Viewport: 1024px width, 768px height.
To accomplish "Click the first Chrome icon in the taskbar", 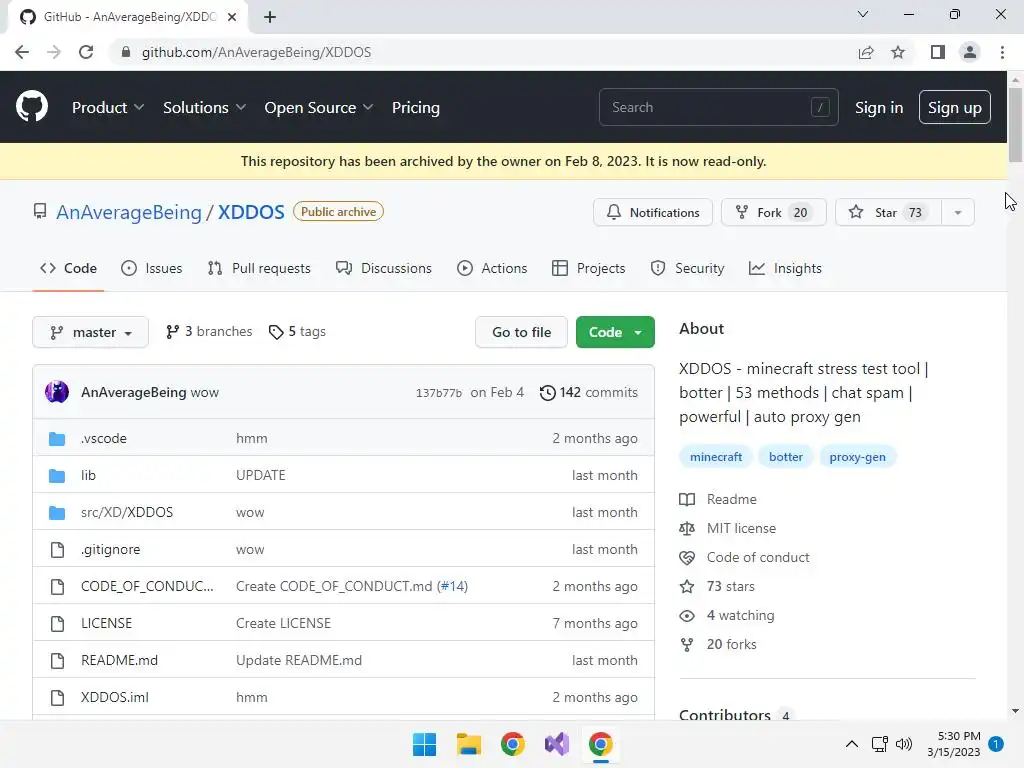I will pos(513,744).
